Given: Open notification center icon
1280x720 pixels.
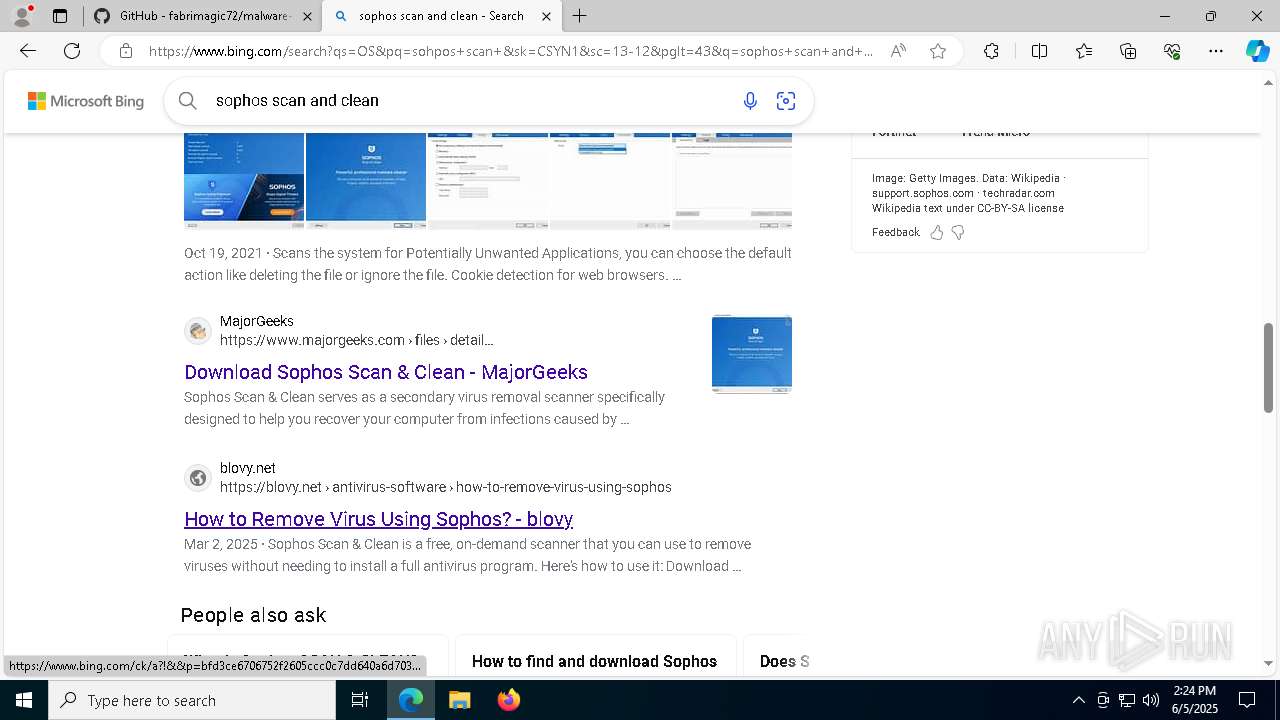Looking at the screenshot, I should [x=1247, y=700].
